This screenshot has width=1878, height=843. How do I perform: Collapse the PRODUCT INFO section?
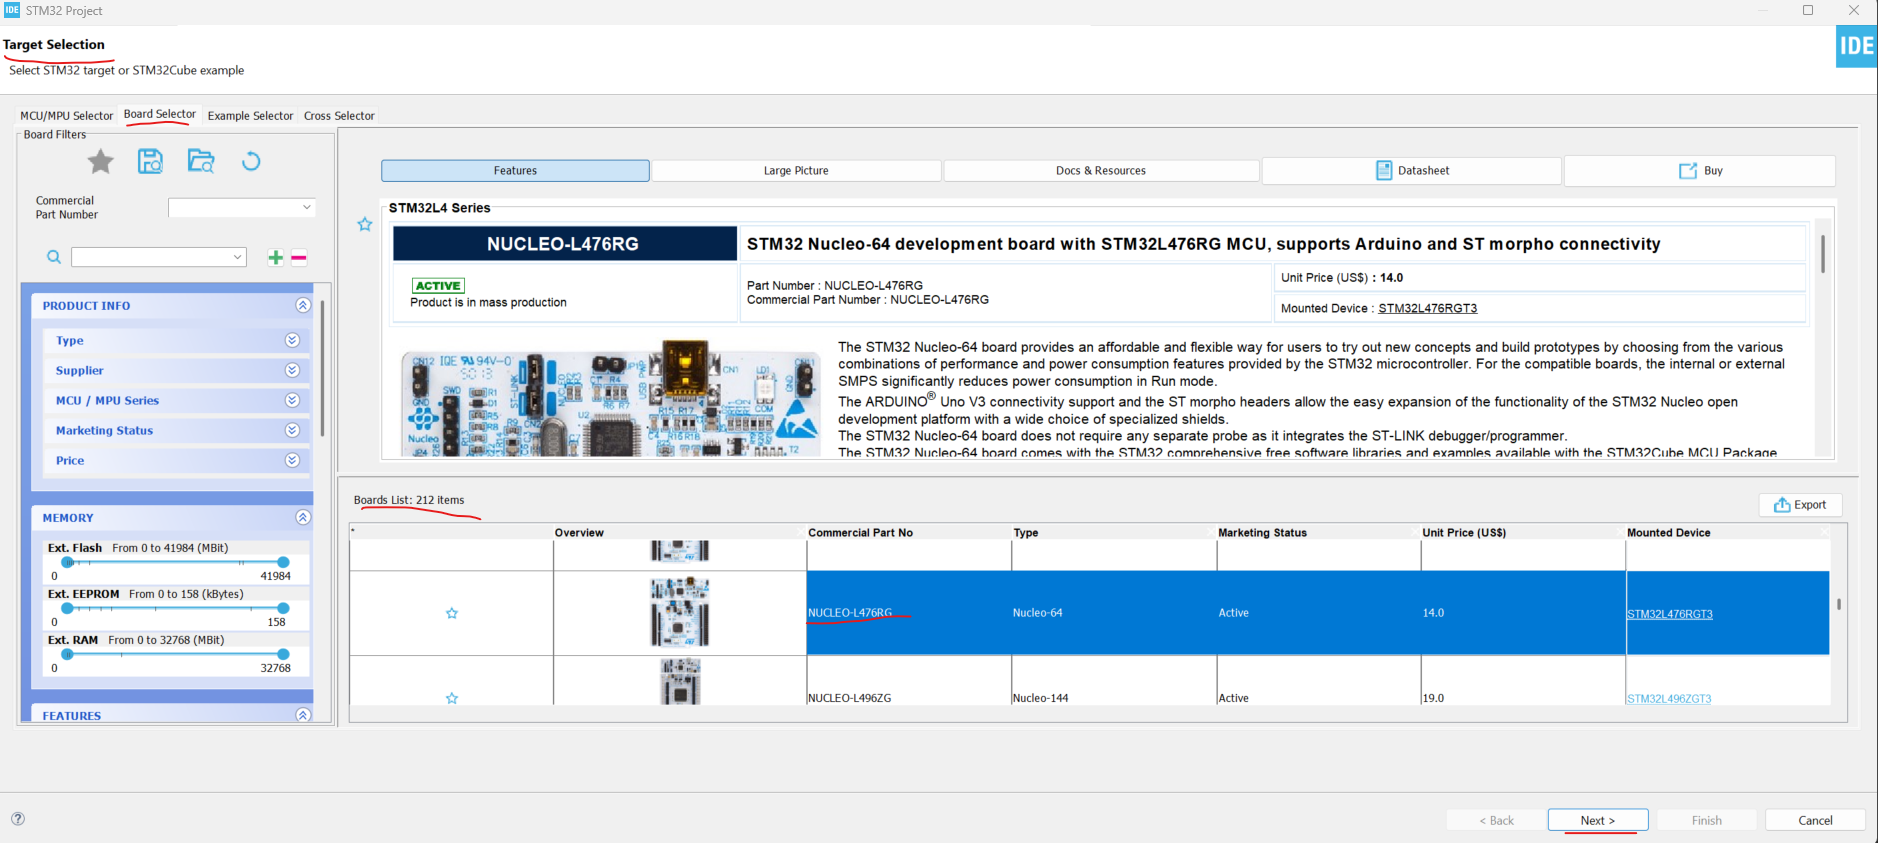click(x=303, y=305)
